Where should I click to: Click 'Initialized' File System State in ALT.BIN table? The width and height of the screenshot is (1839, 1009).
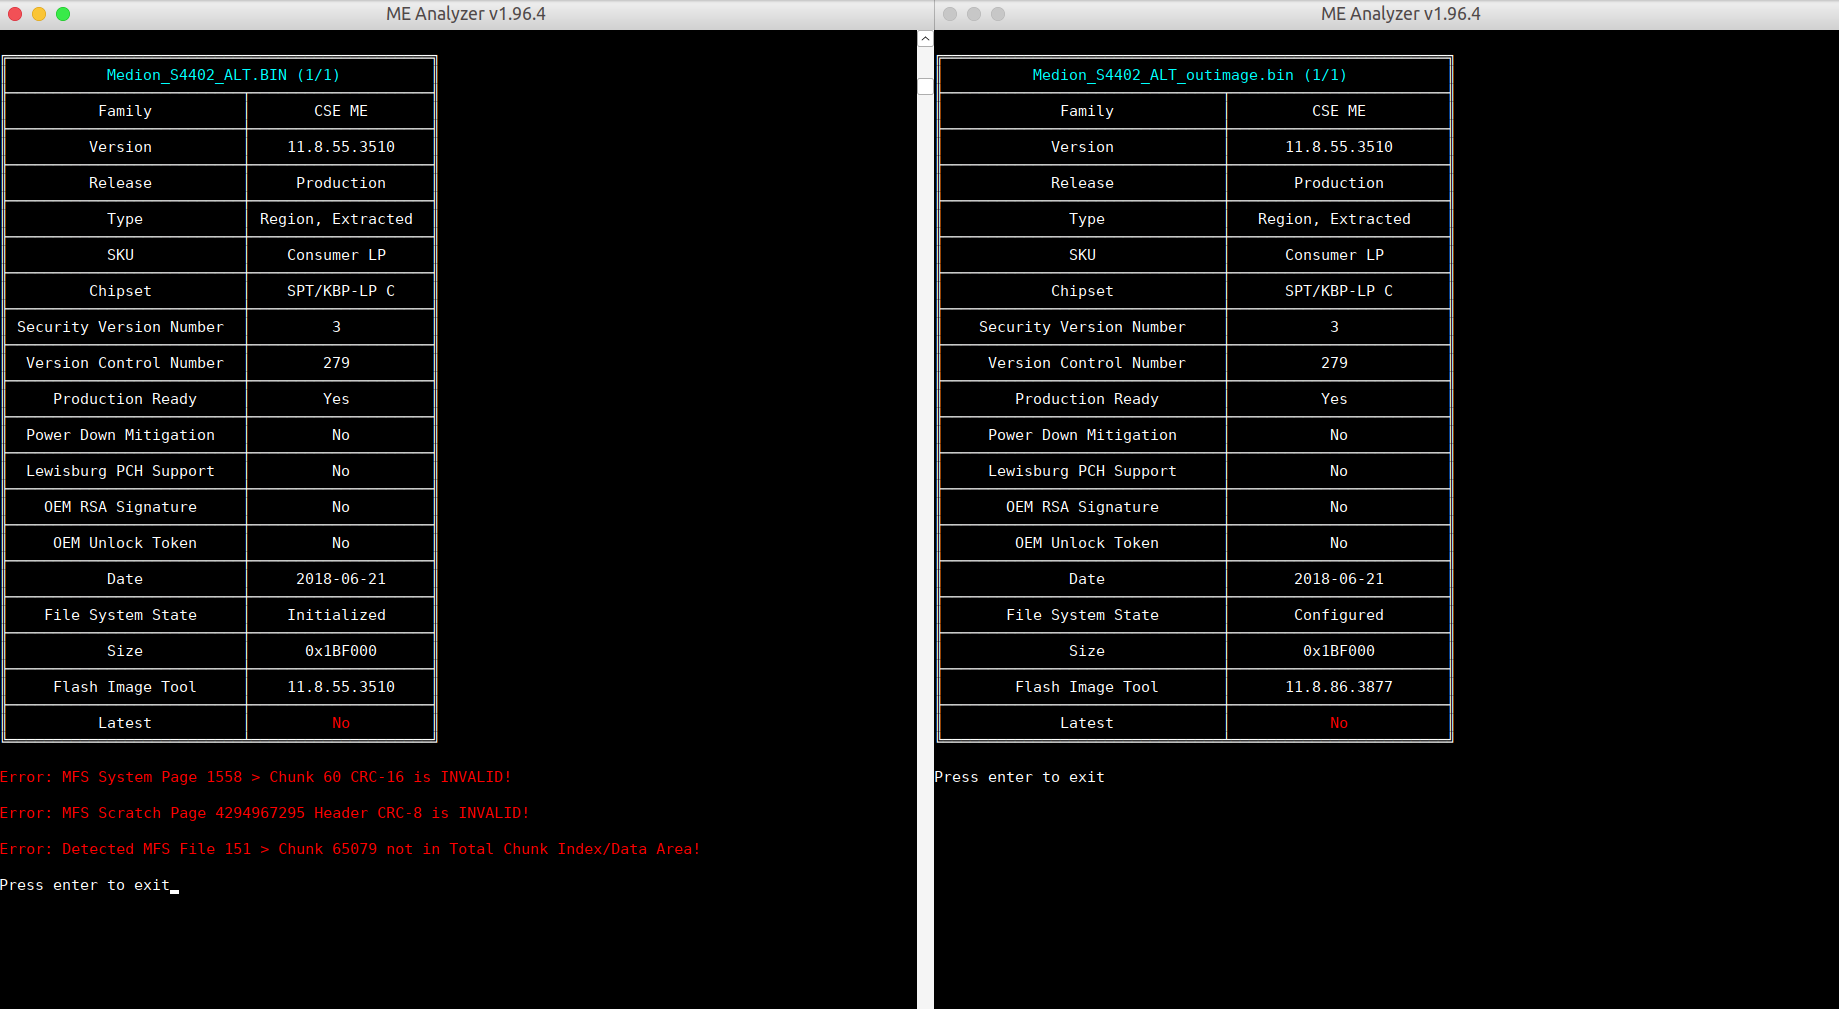[337, 615]
